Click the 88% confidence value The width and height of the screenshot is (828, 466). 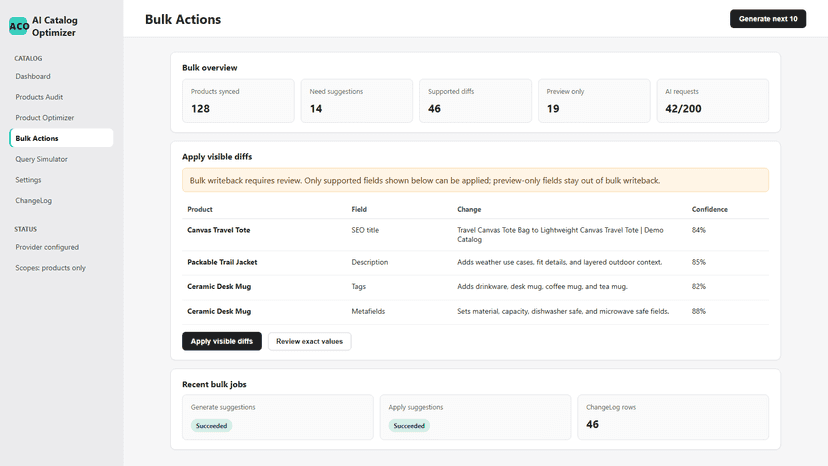699,311
